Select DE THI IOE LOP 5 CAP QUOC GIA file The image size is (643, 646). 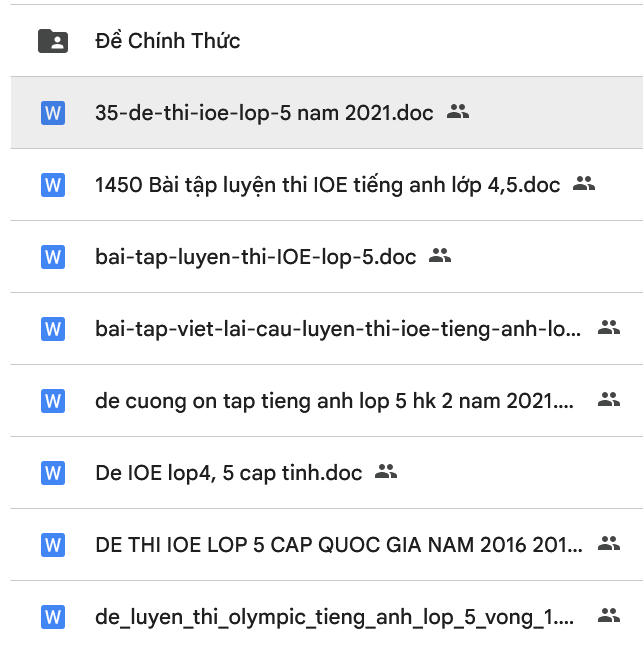[338, 544]
